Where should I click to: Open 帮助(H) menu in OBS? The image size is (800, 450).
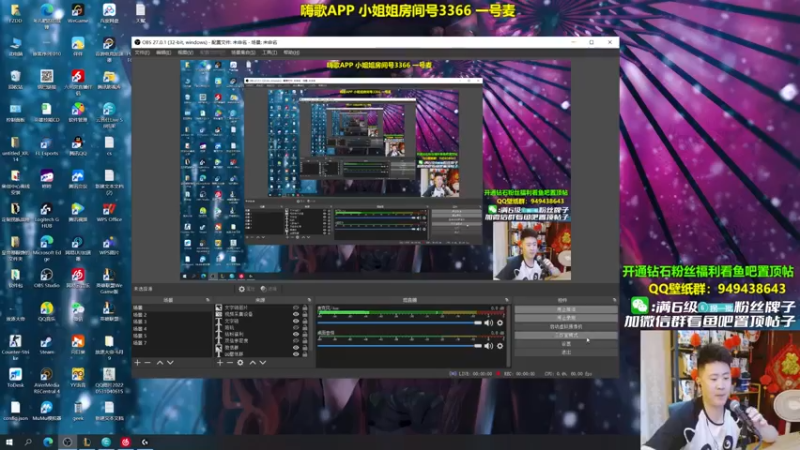pyautogui.click(x=291, y=53)
